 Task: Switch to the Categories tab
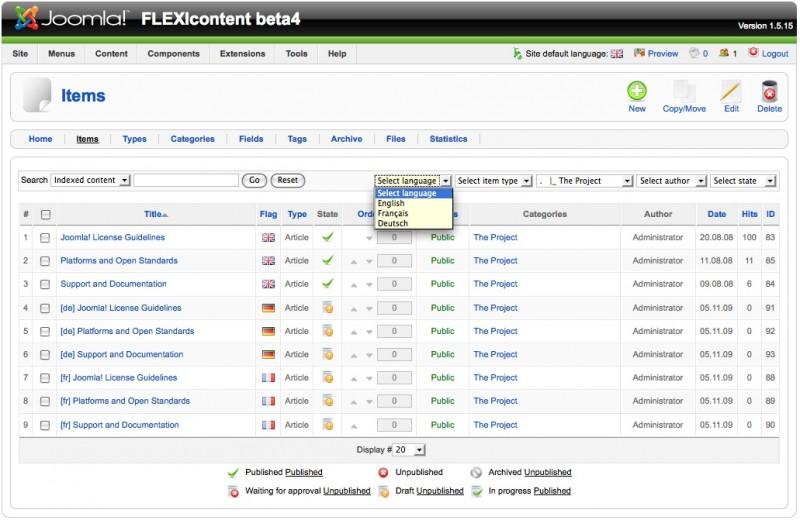click(192, 139)
